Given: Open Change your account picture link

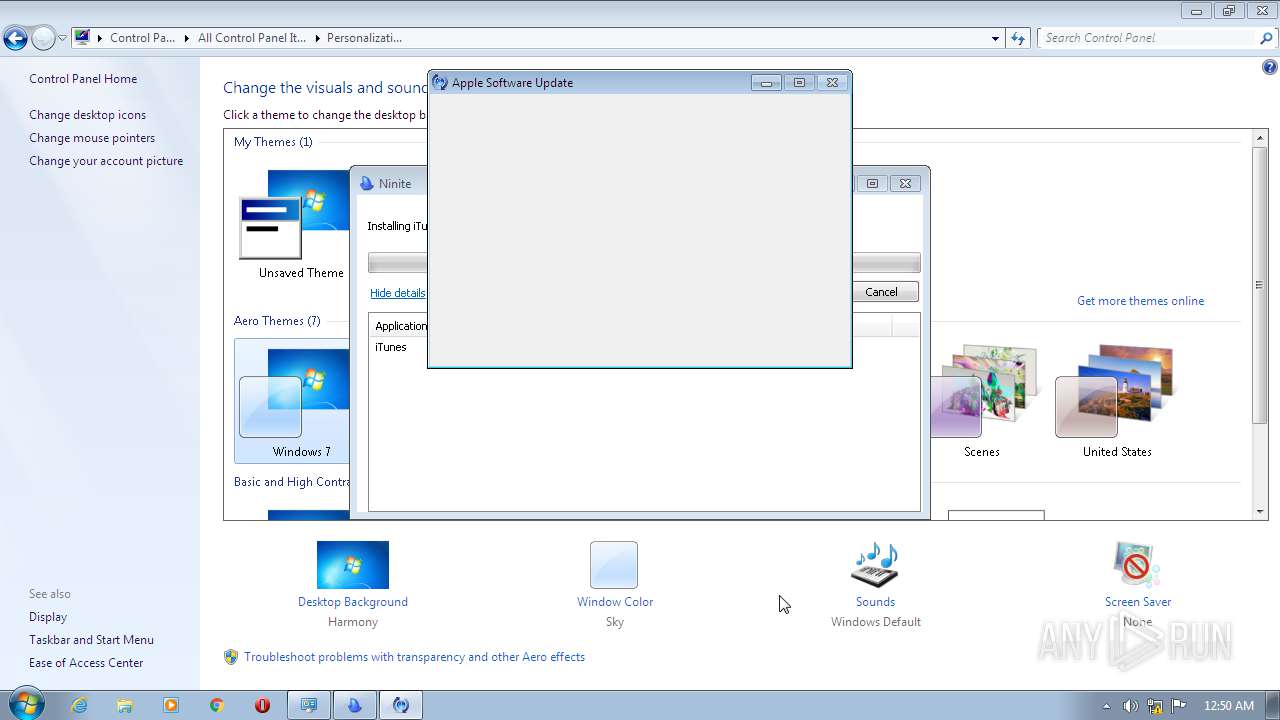Looking at the screenshot, I should click(106, 161).
